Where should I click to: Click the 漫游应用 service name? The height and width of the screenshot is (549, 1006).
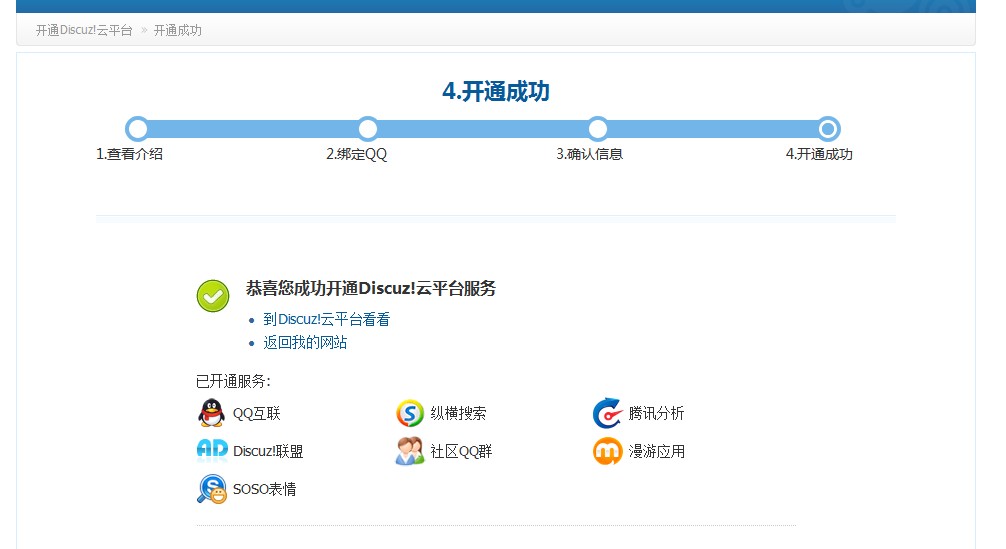pyautogui.click(x=657, y=452)
